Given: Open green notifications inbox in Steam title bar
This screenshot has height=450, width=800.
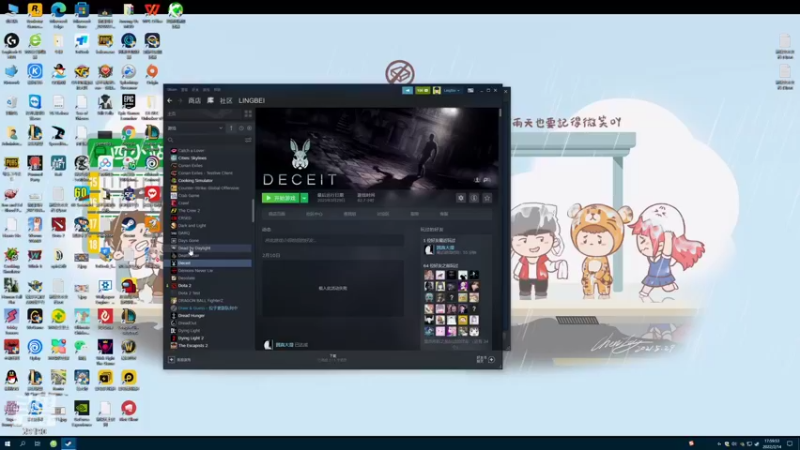Looking at the screenshot, I should coord(422,90).
